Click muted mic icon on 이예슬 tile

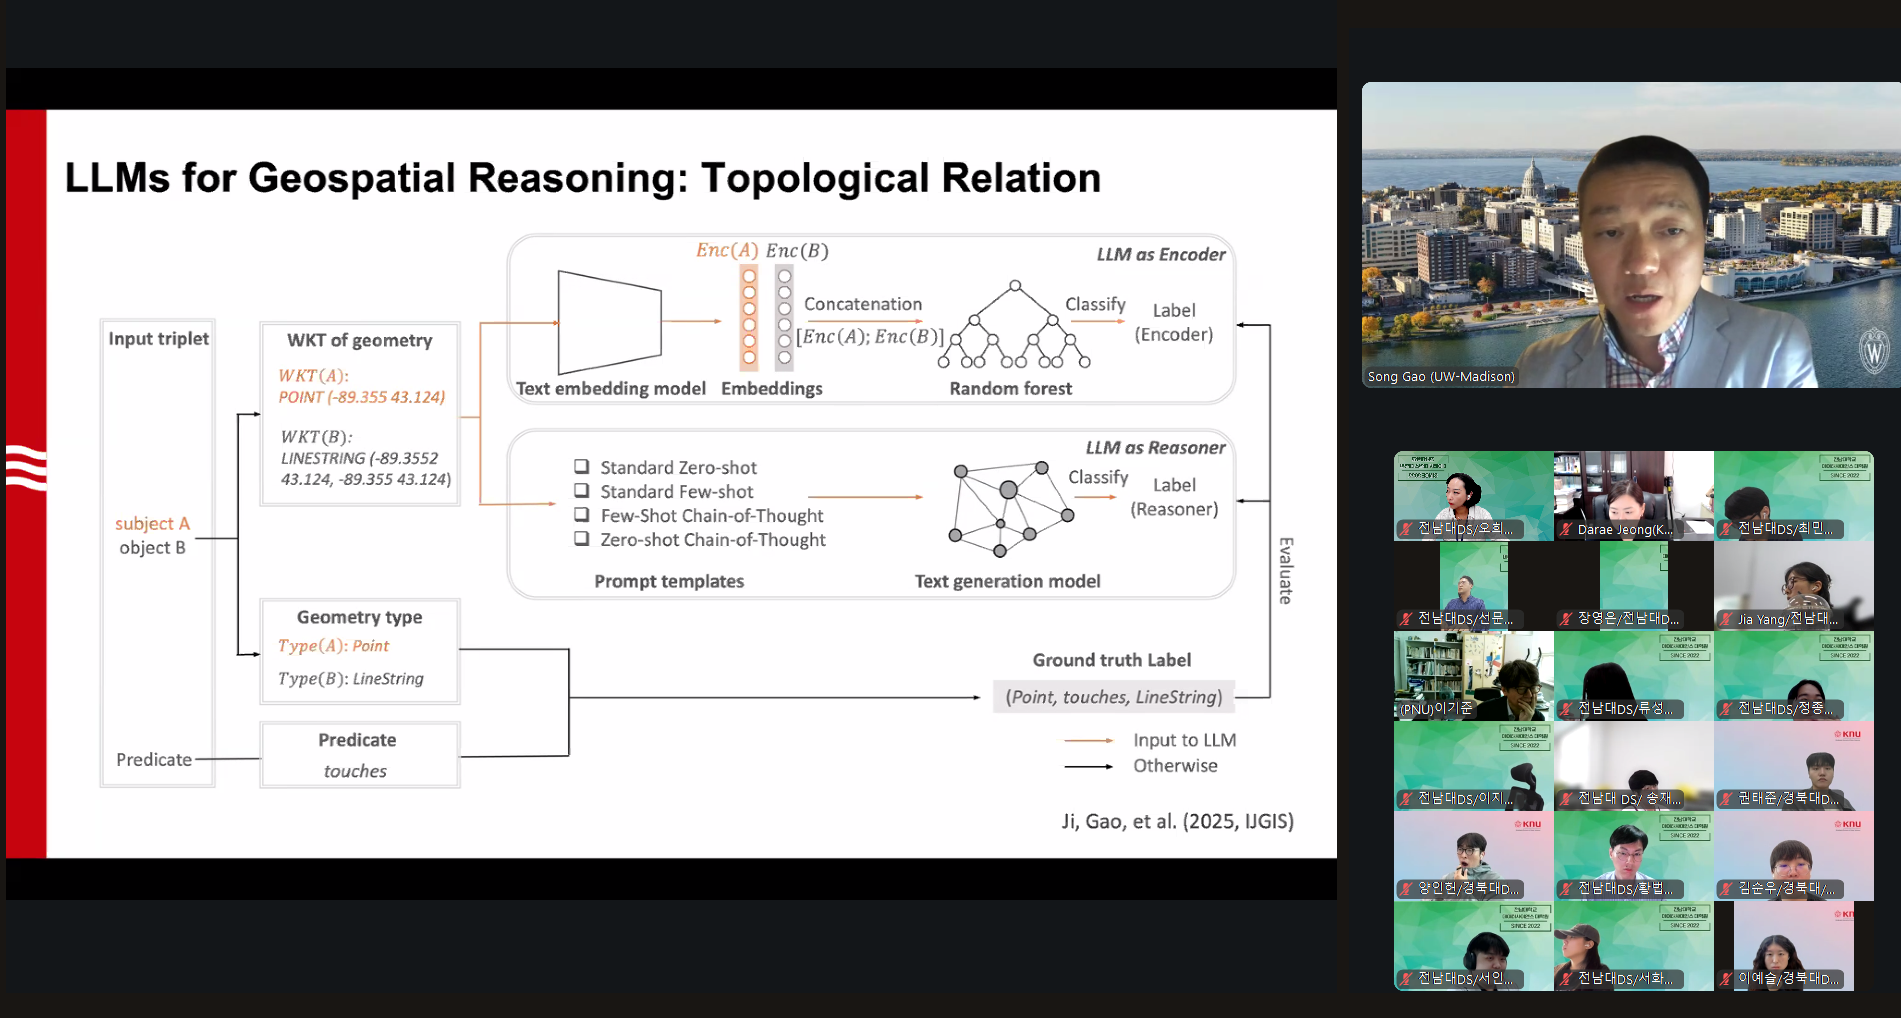click(x=1726, y=979)
